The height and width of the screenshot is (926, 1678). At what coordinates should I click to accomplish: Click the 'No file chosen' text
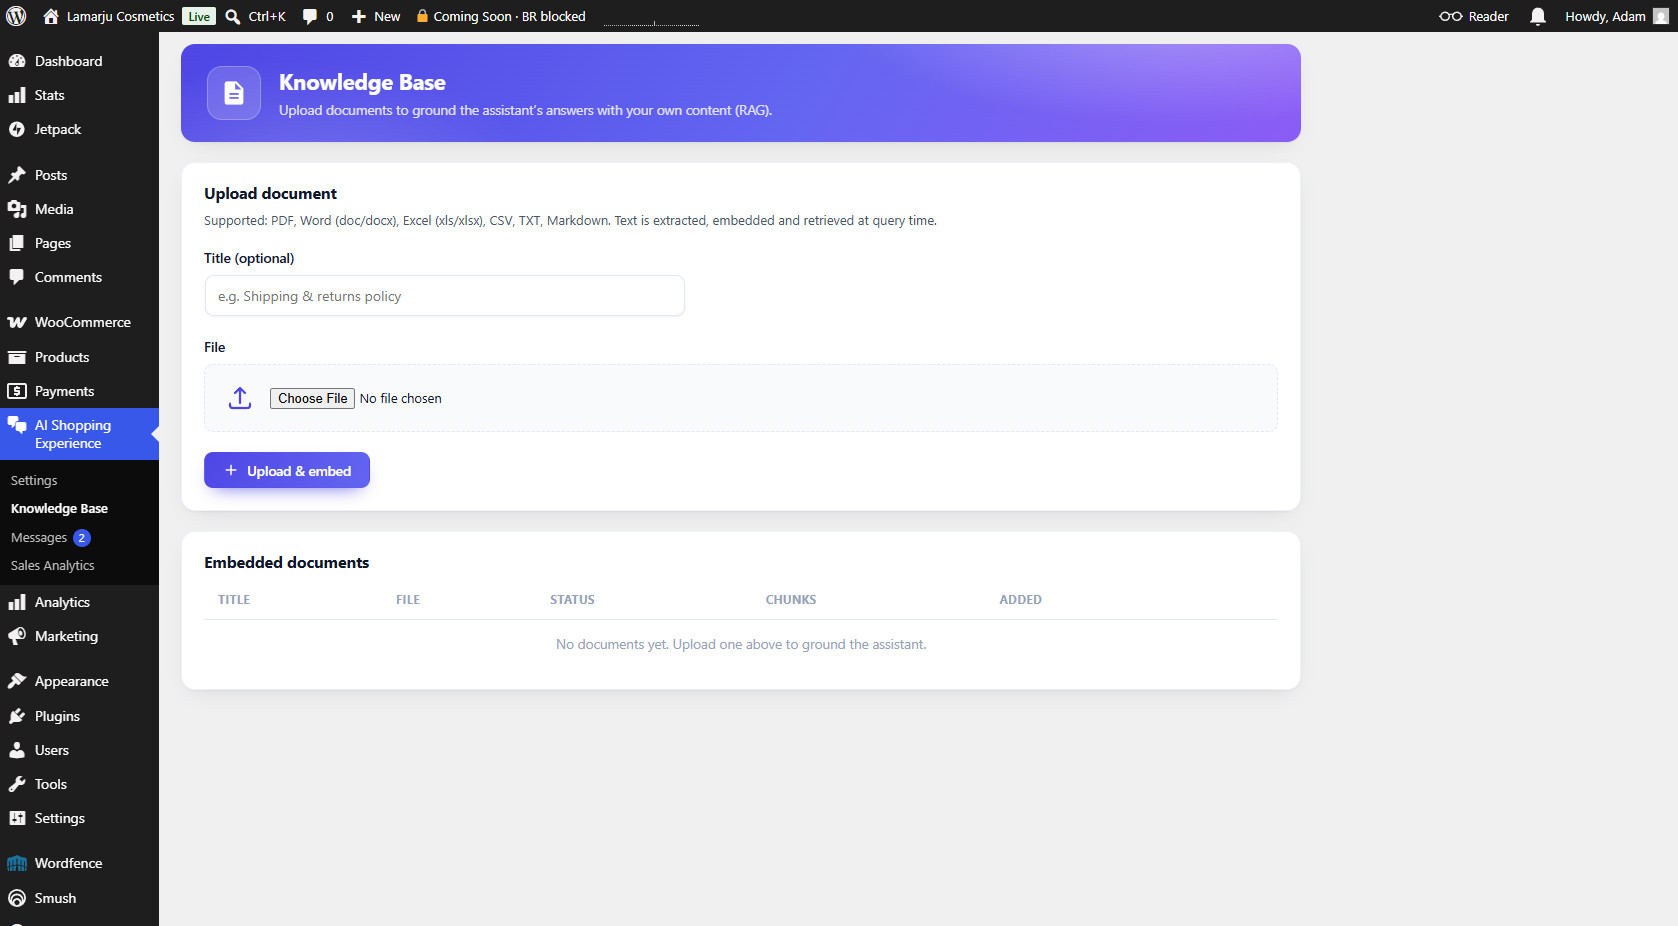(x=400, y=398)
